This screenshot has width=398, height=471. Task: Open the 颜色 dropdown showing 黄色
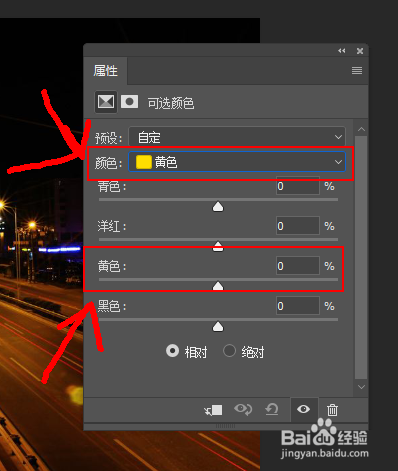coord(237,162)
